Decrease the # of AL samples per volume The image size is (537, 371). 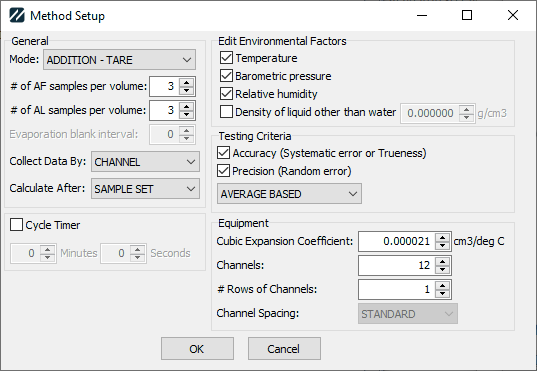[x=186, y=114]
